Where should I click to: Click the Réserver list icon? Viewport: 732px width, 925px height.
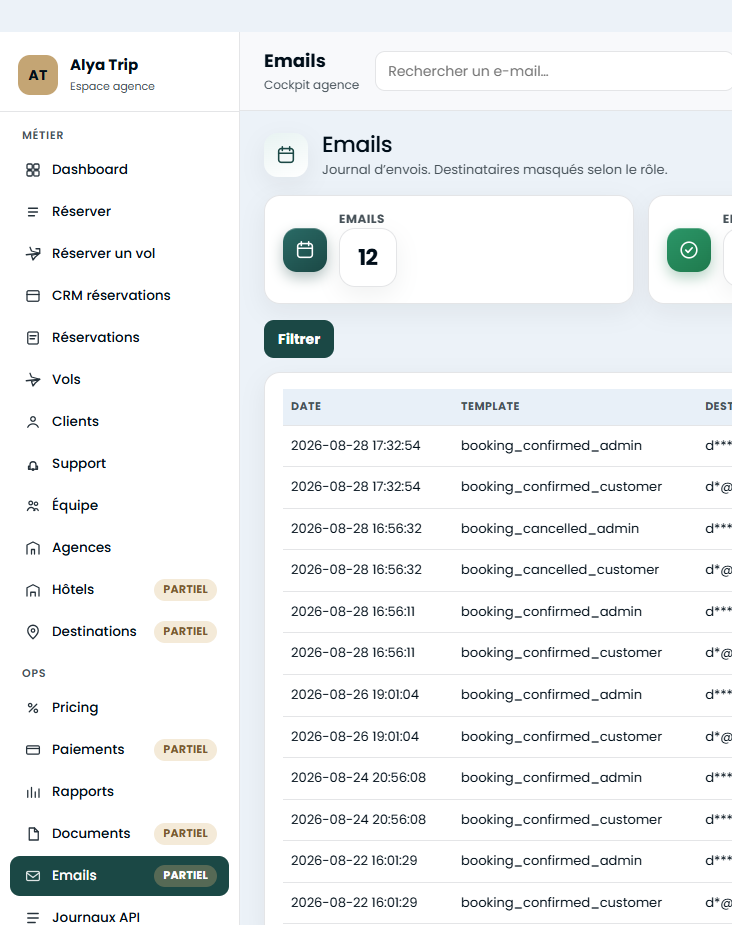[x=33, y=212]
